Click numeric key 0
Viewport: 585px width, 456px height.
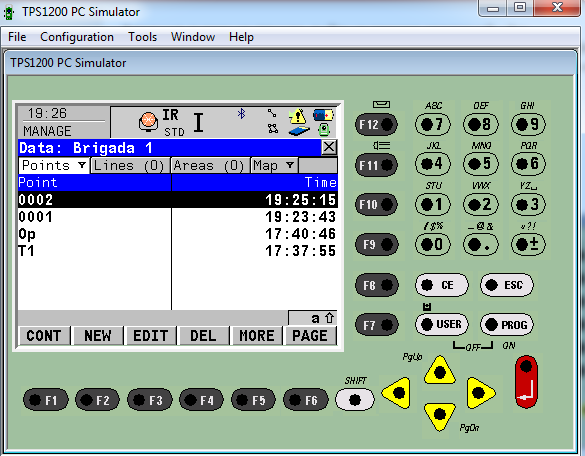(x=433, y=244)
